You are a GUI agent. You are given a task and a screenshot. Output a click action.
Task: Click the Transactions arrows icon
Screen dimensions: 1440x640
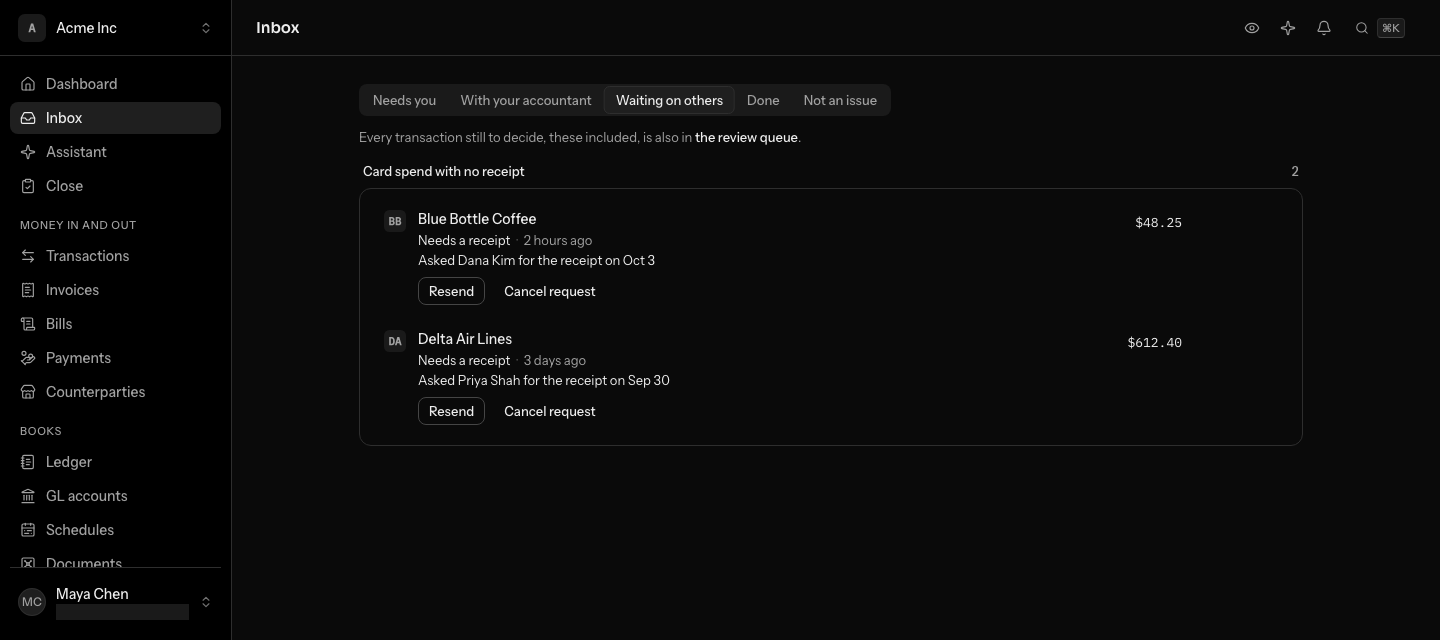28,256
